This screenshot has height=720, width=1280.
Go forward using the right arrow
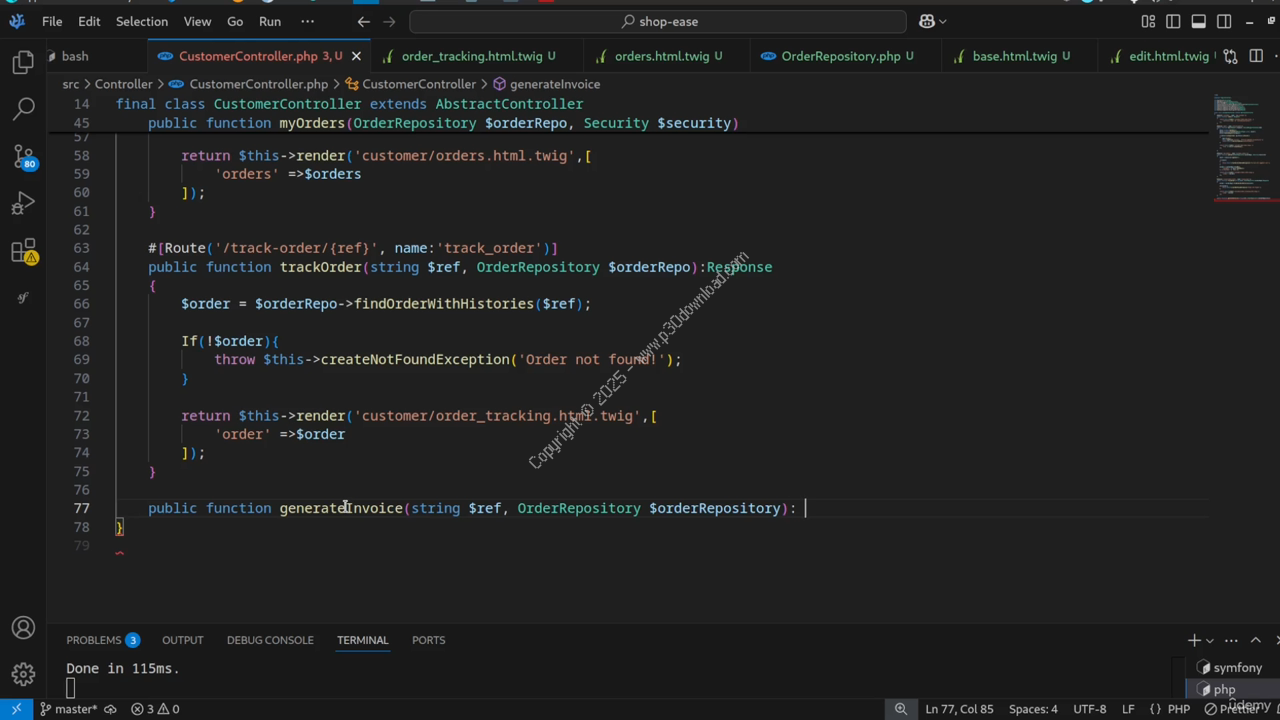pyautogui.click(x=391, y=21)
